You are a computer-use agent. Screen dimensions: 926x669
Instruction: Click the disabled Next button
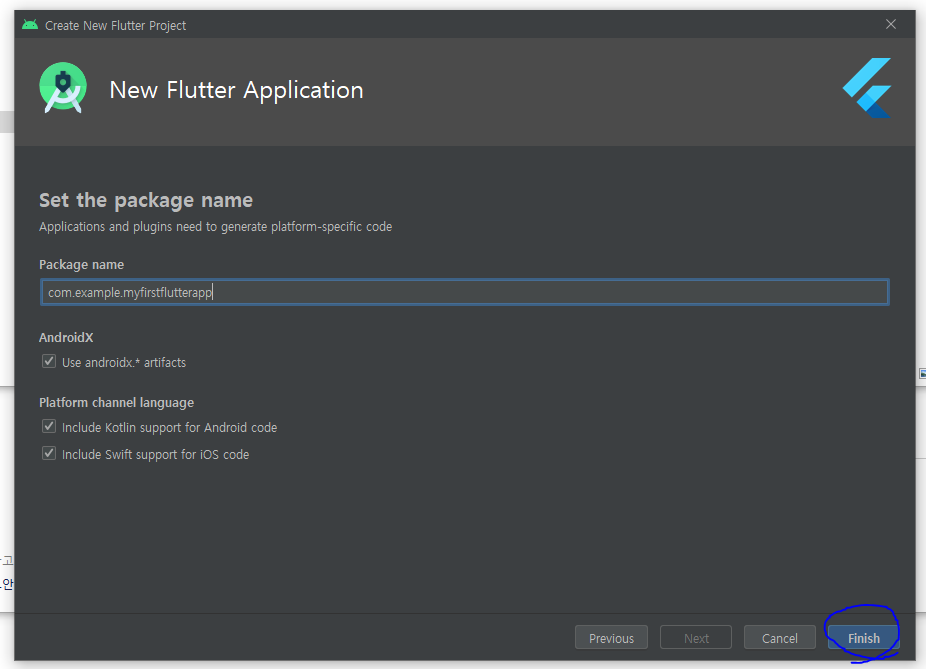696,638
